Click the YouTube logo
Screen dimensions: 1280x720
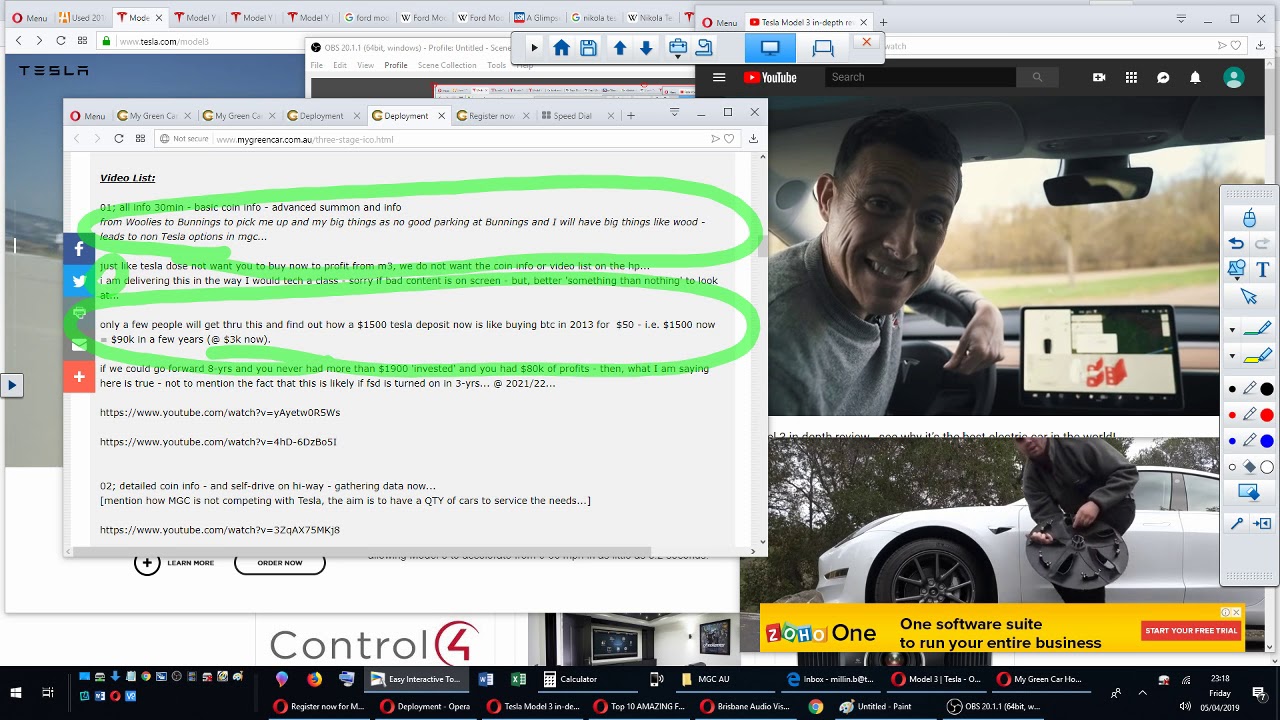click(x=770, y=77)
